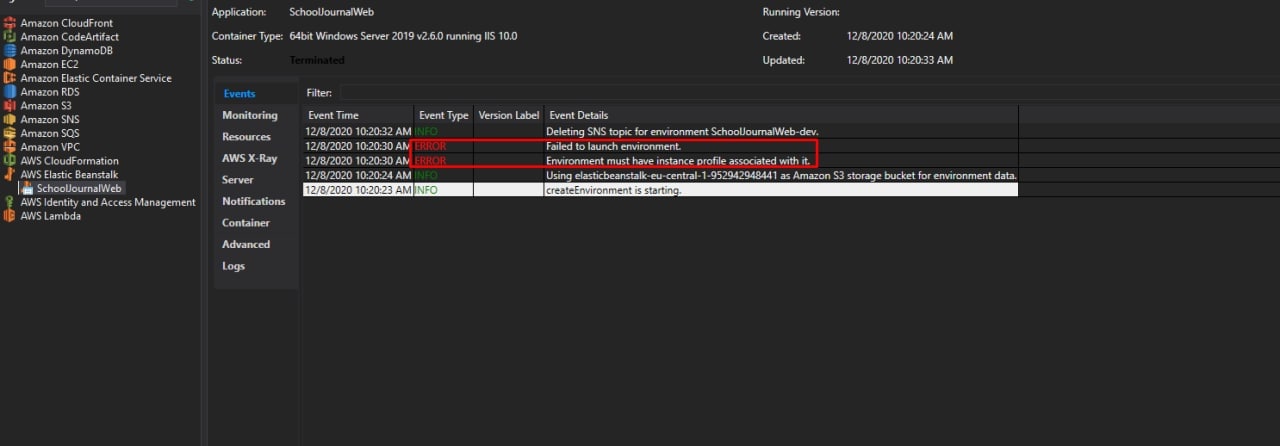Open the Events tab
Screen dimensions: 1280x446
pos(239,94)
